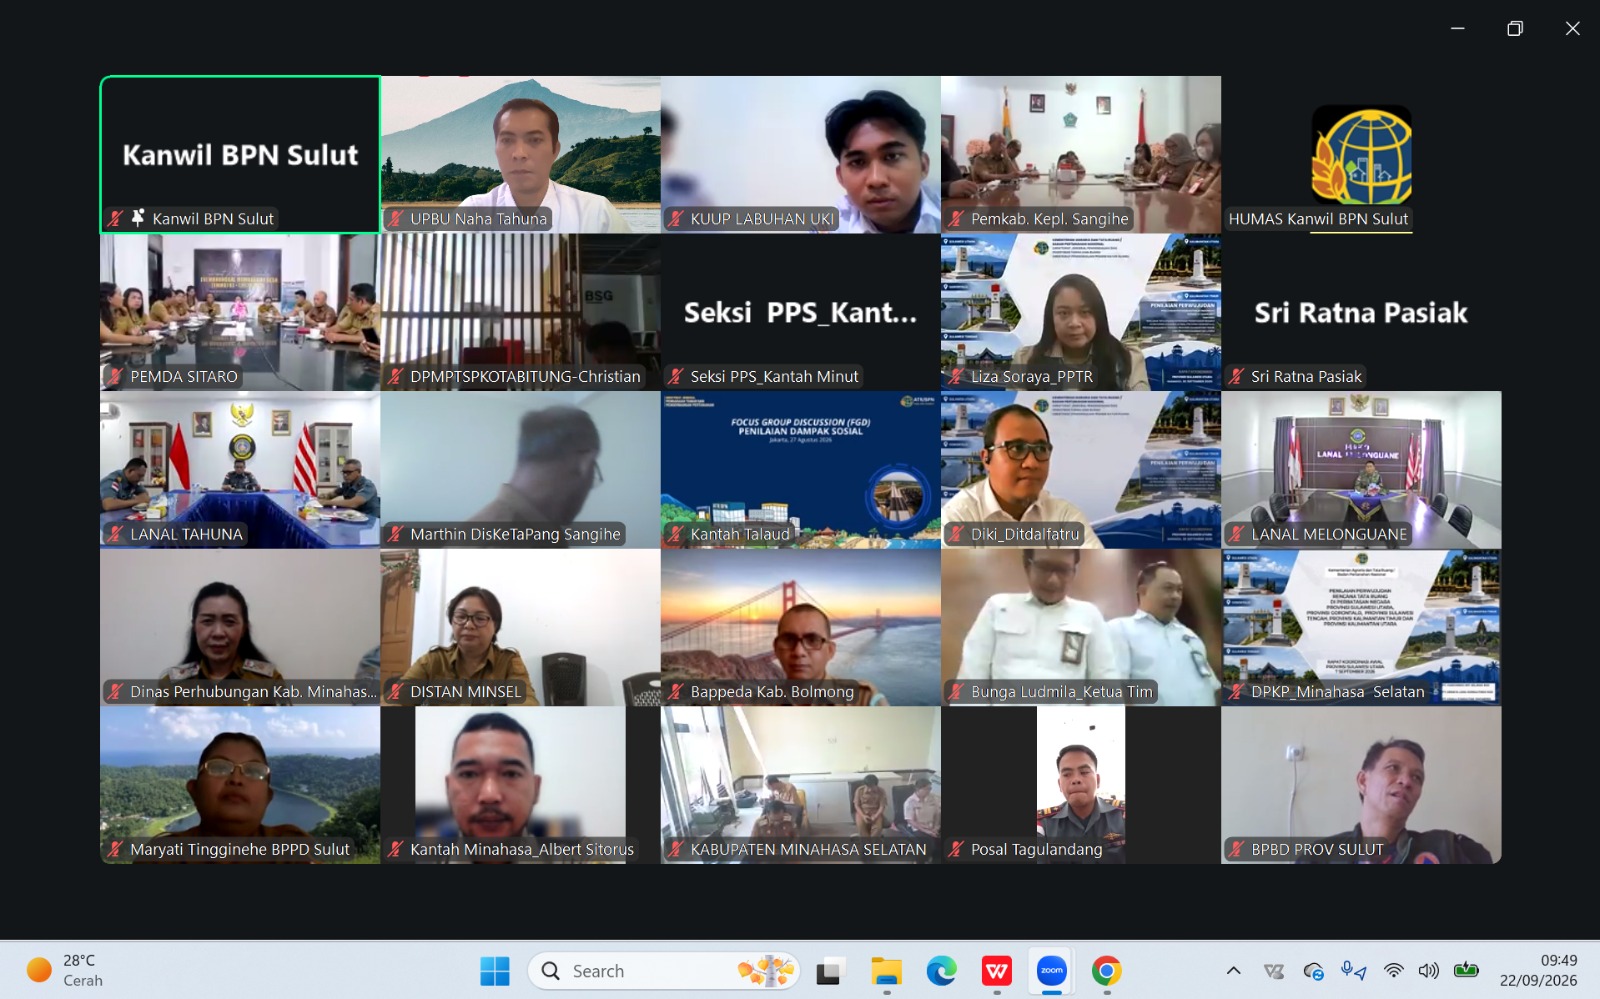This screenshot has height=999, width=1600.
Task: Switch to the Zoom taskbar icon
Action: (x=1051, y=971)
